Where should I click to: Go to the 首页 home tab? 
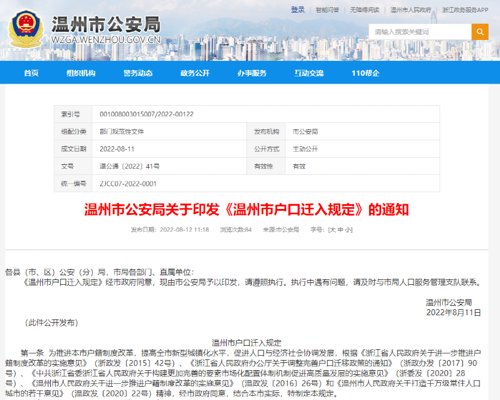click(x=31, y=73)
